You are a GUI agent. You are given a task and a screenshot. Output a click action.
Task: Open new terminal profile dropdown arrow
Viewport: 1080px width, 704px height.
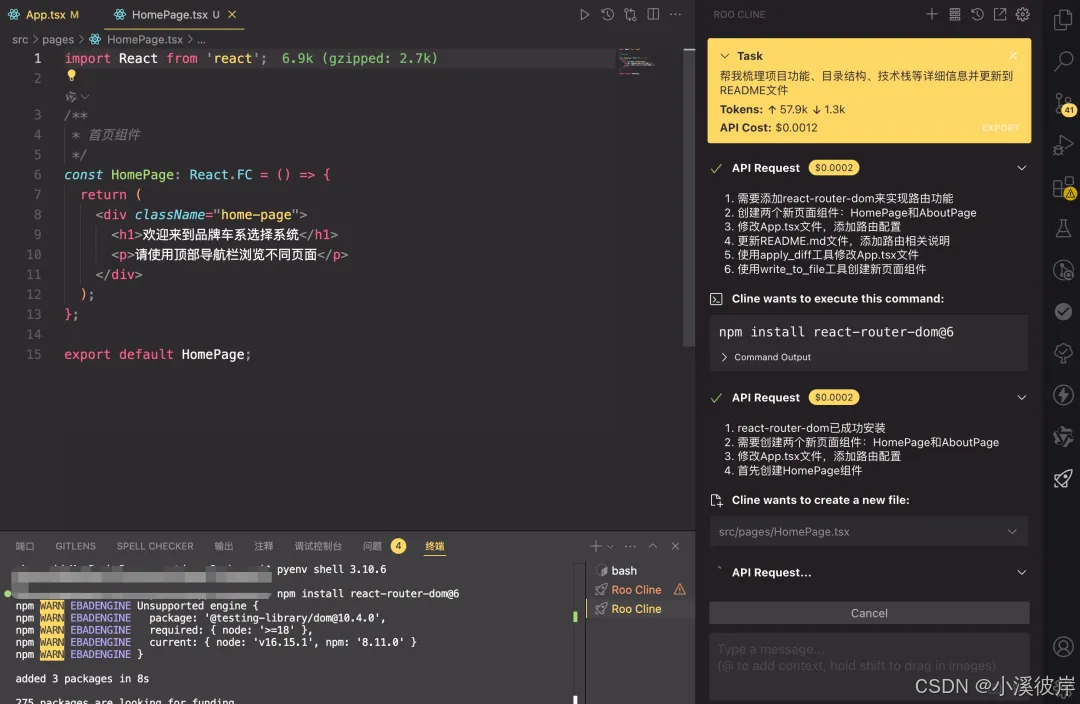(610, 546)
